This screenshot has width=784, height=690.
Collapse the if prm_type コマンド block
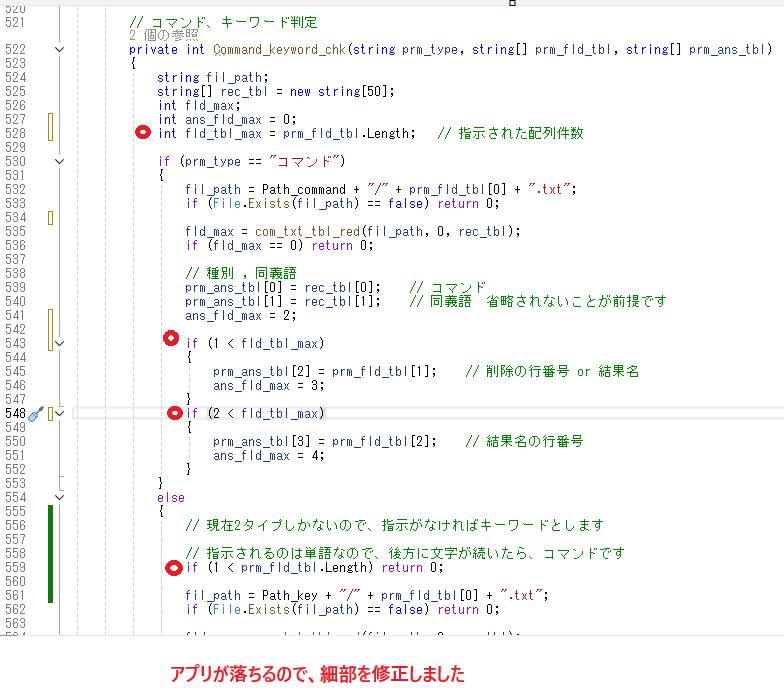coord(59,161)
